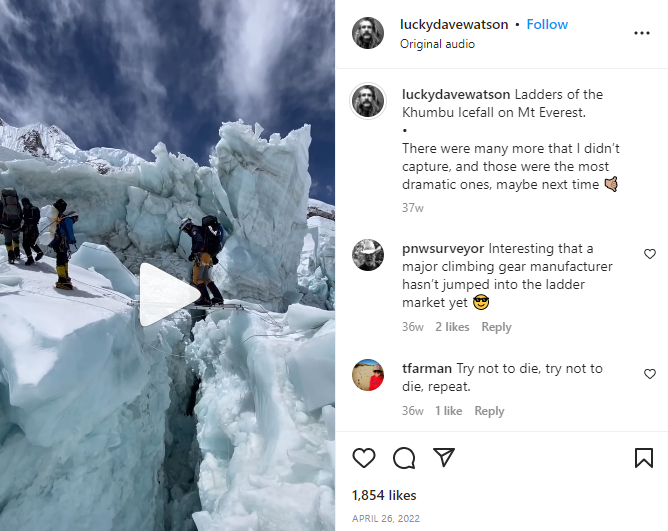The width and height of the screenshot is (668, 531).
Task: Open luckydavewatson profile picture in header
Action: (368, 33)
